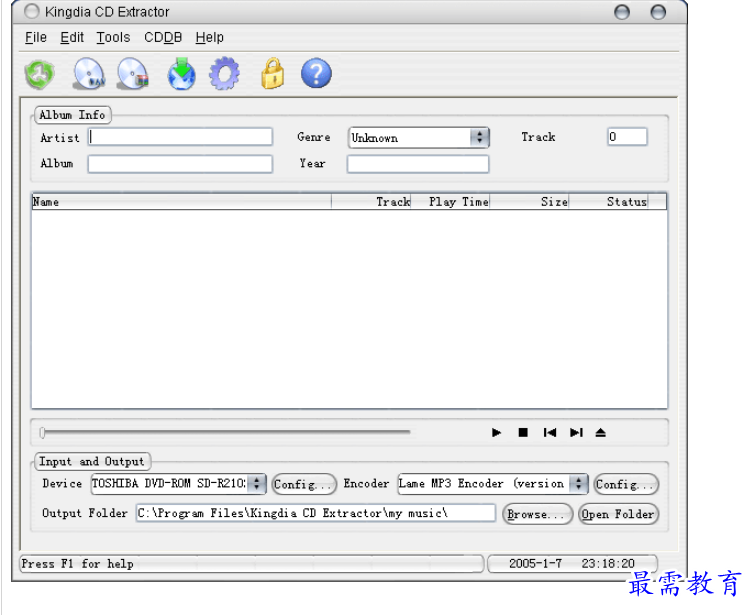Image resolution: width=750 pixels, height=615 pixels.
Task: Click the rip CD to WAV icon
Action: 89,74
